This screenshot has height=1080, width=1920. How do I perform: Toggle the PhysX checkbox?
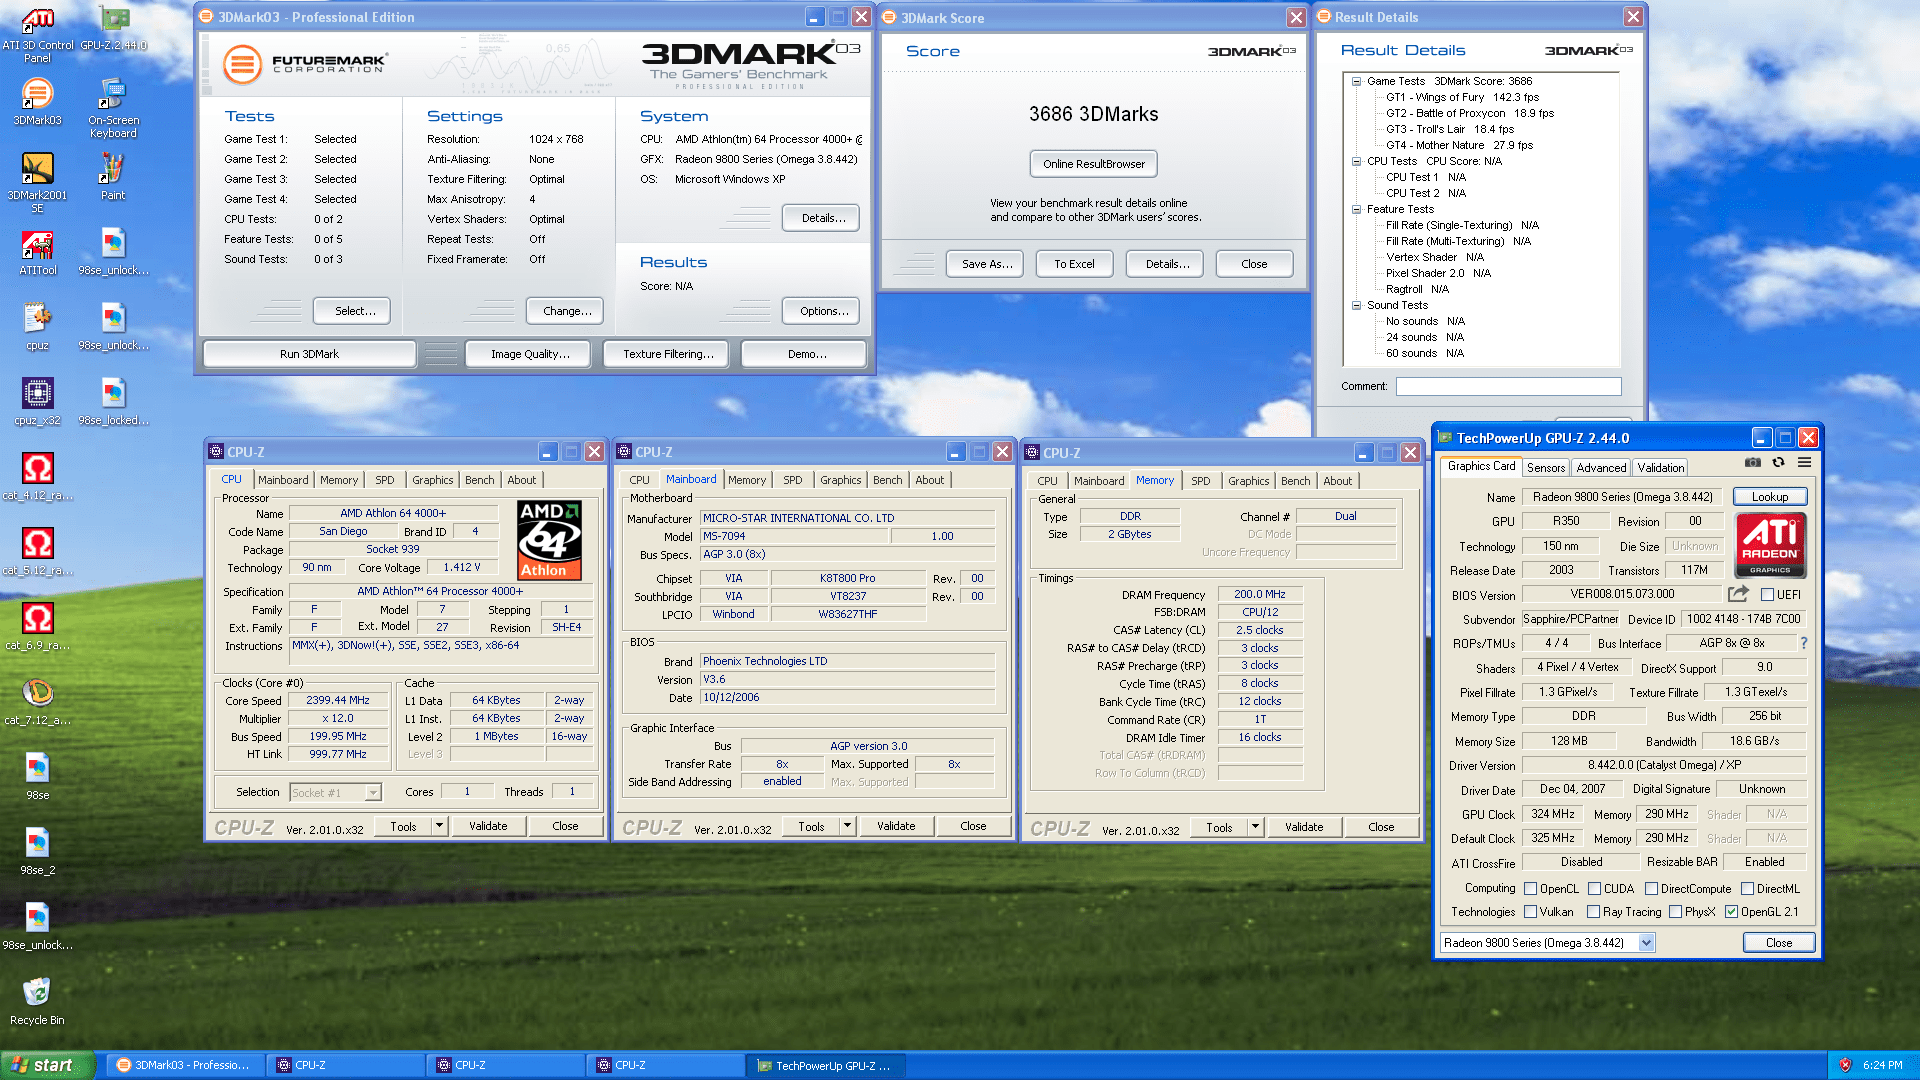[x=1675, y=912]
